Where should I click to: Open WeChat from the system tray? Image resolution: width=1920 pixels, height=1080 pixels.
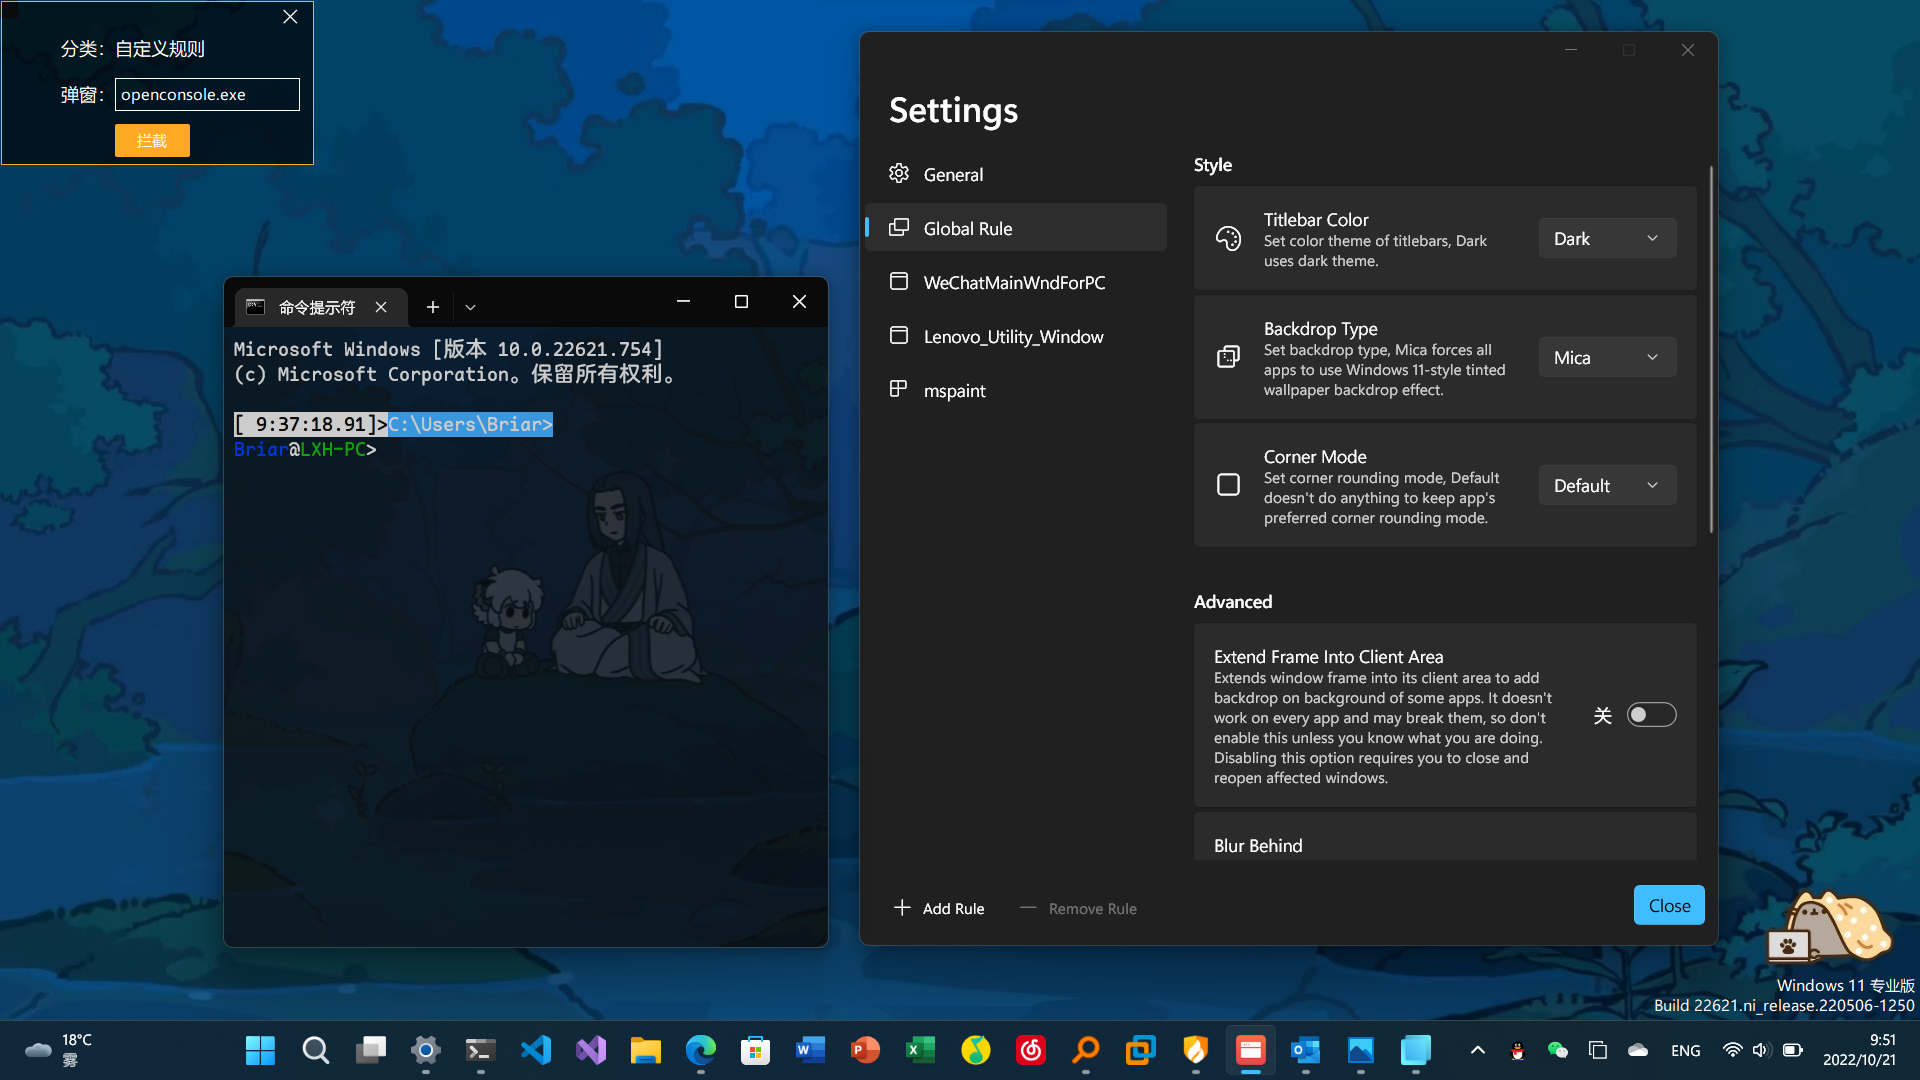(x=1557, y=1050)
